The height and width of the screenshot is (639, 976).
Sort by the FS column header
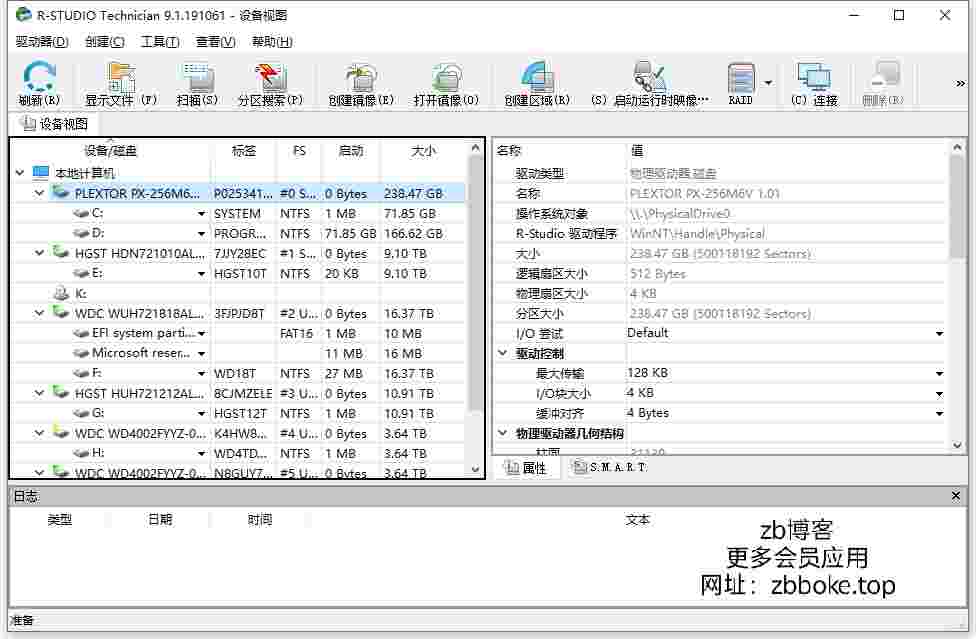(x=299, y=151)
